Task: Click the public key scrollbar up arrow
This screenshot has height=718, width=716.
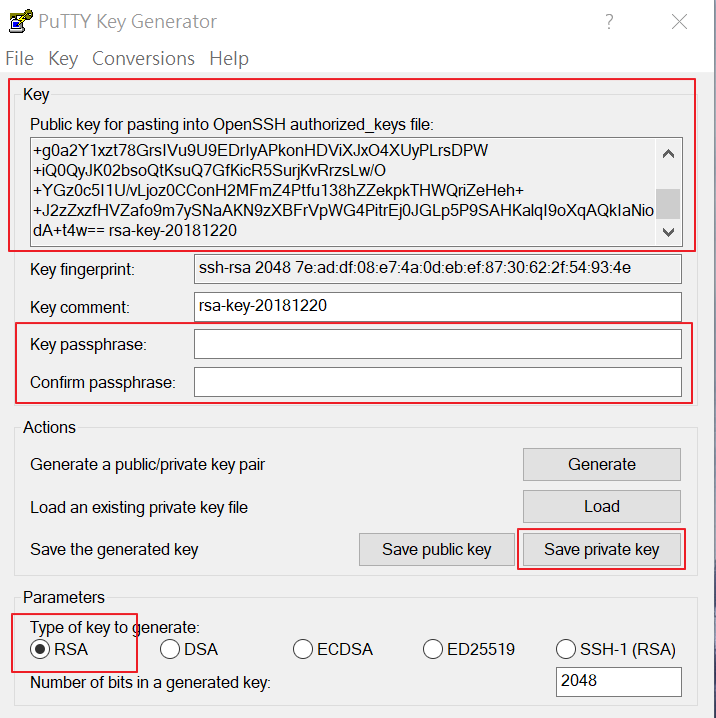Action: coord(668,154)
